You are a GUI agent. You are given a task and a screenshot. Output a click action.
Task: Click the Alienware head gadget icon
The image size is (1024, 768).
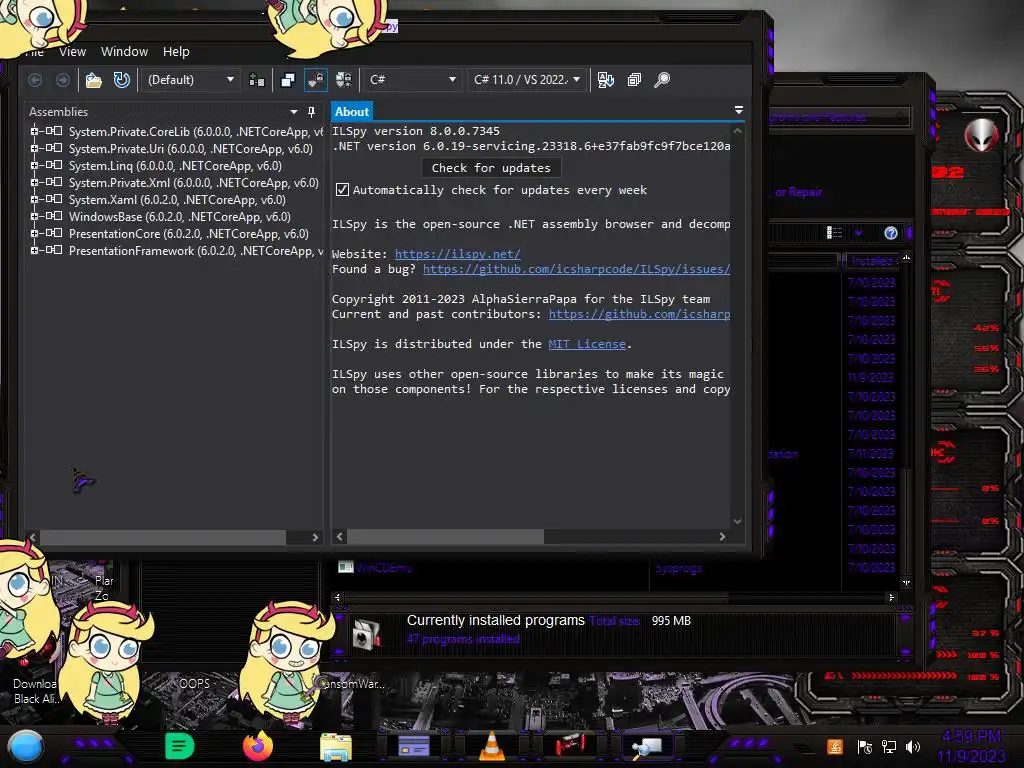tap(982, 136)
